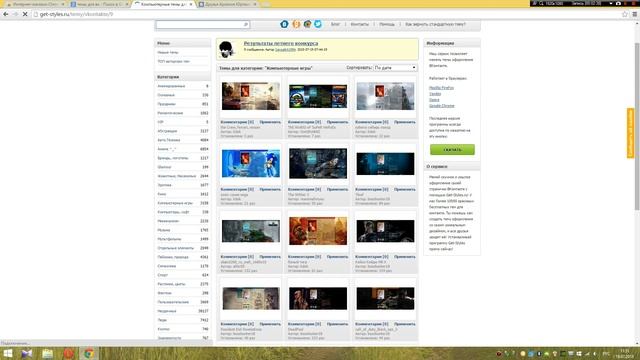Click the green СКАЧАТЬ download button
This screenshot has width=640, height=360.
coord(452,149)
